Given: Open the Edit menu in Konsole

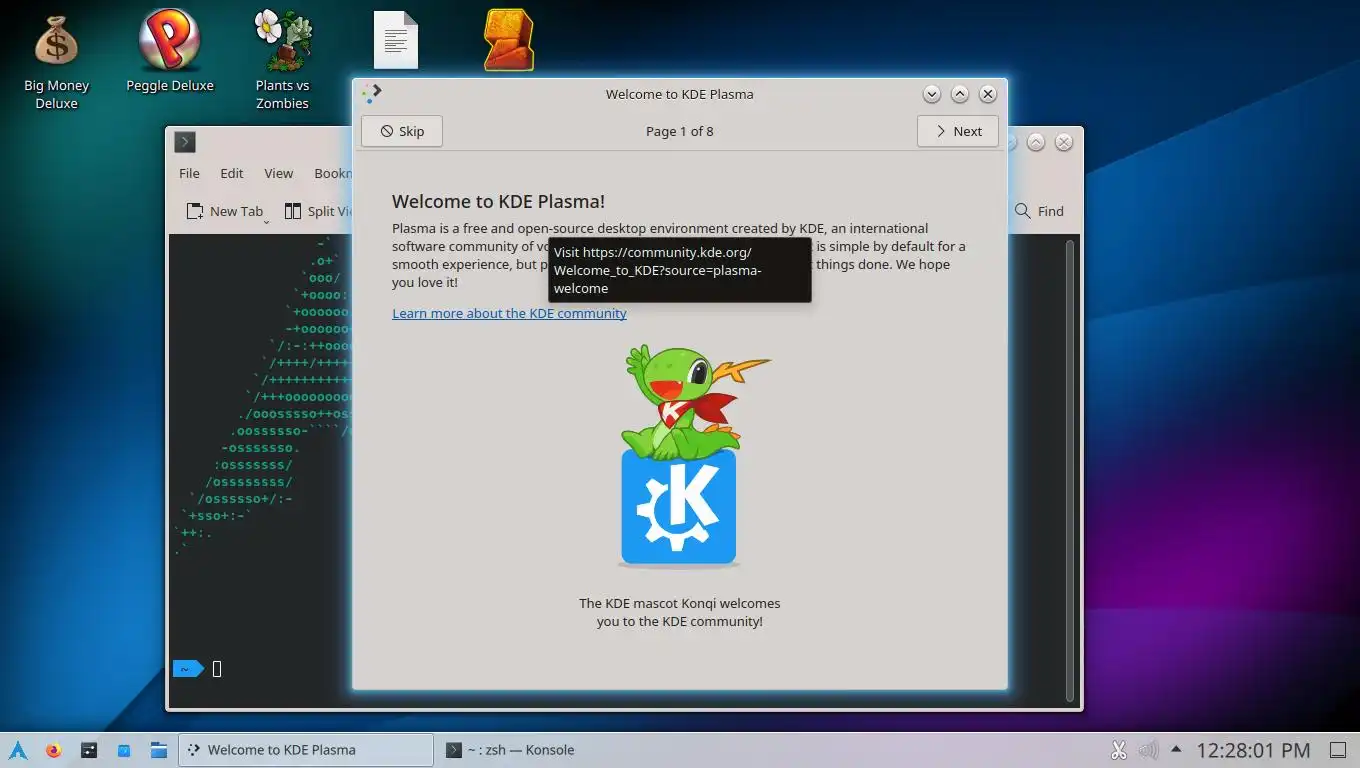Looking at the screenshot, I should click(x=232, y=173).
